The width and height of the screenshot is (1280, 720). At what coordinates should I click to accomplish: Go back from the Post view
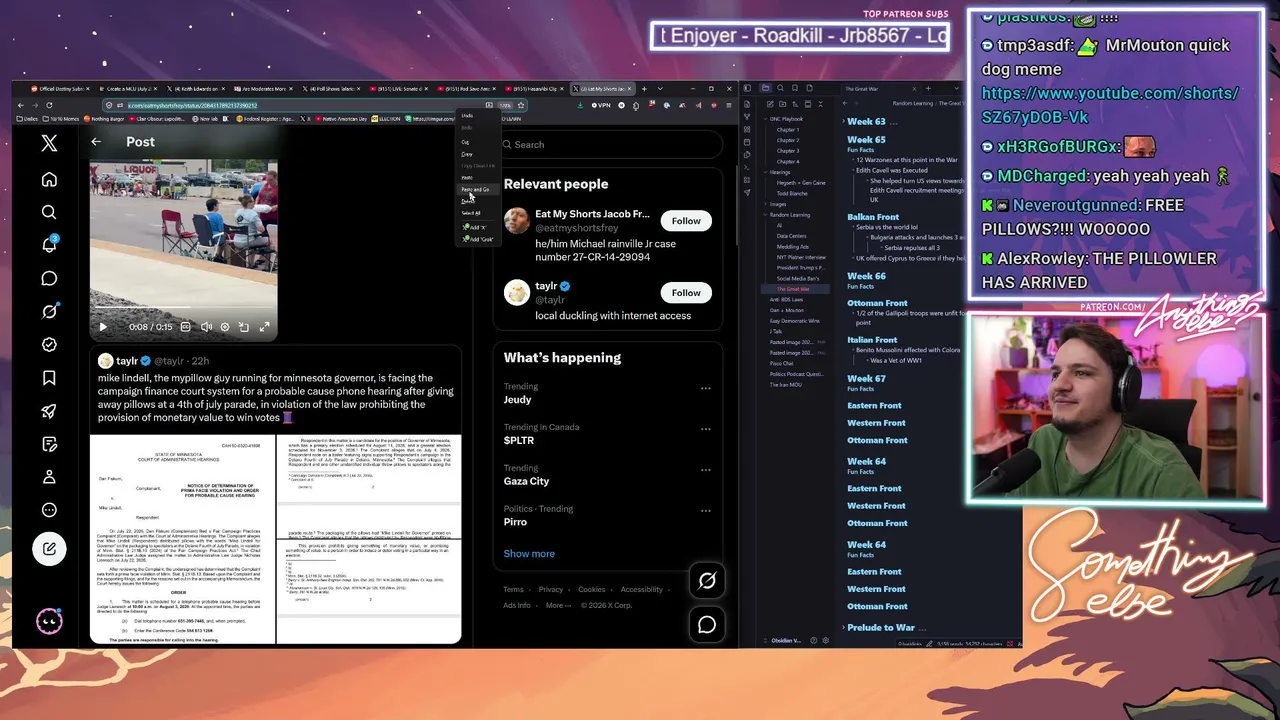click(x=96, y=142)
